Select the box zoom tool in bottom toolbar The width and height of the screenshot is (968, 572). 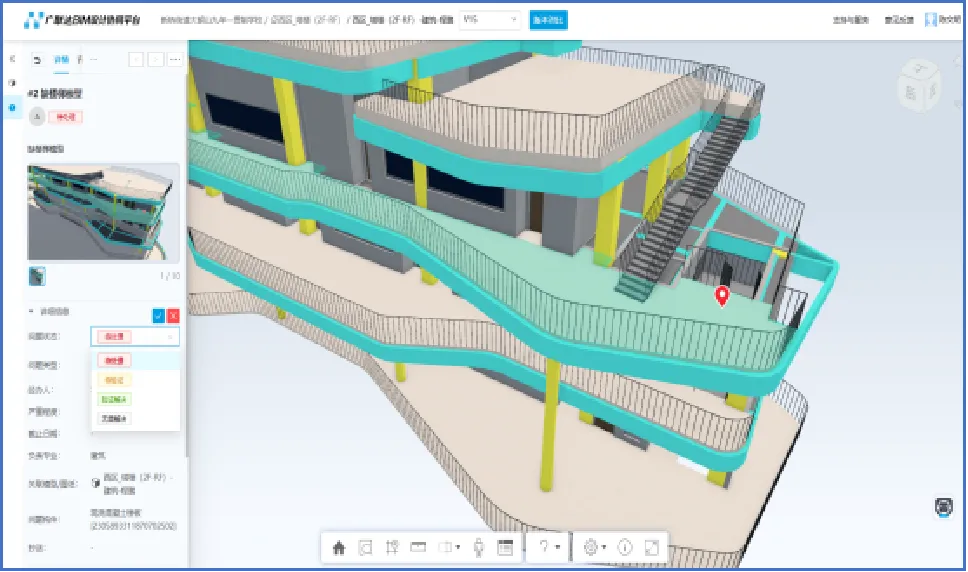pyautogui.click(x=365, y=547)
